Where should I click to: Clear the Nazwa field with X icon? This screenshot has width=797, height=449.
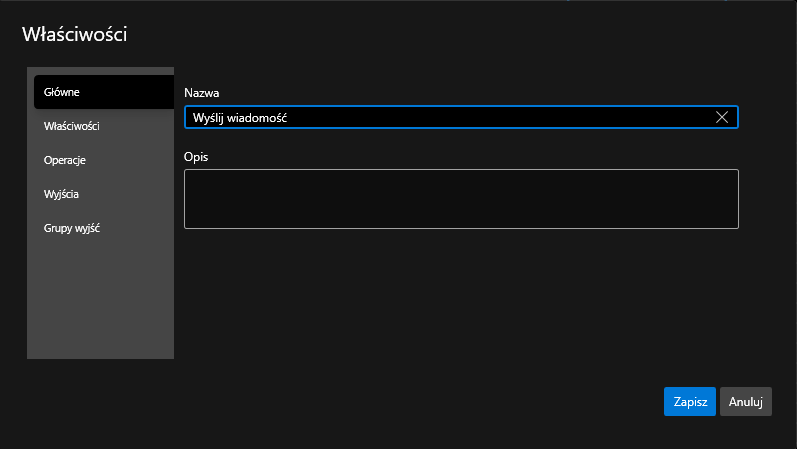point(722,117)
